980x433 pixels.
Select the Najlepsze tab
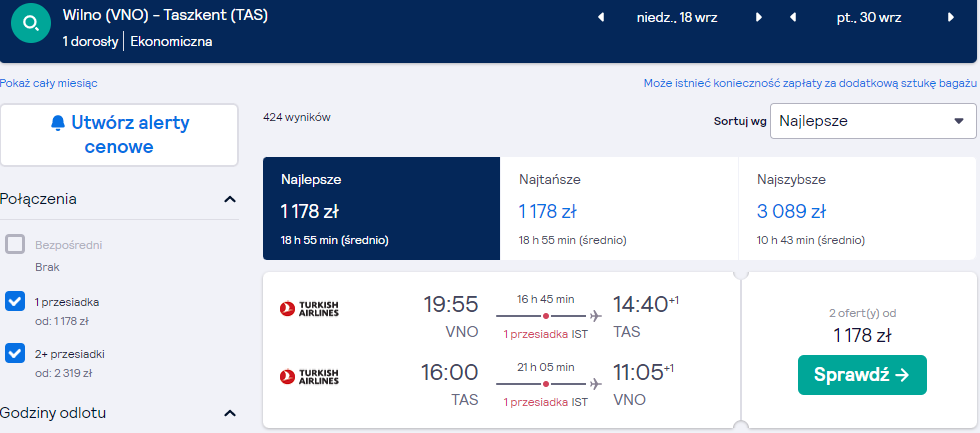pyautogui.click(x=381, y=208)
